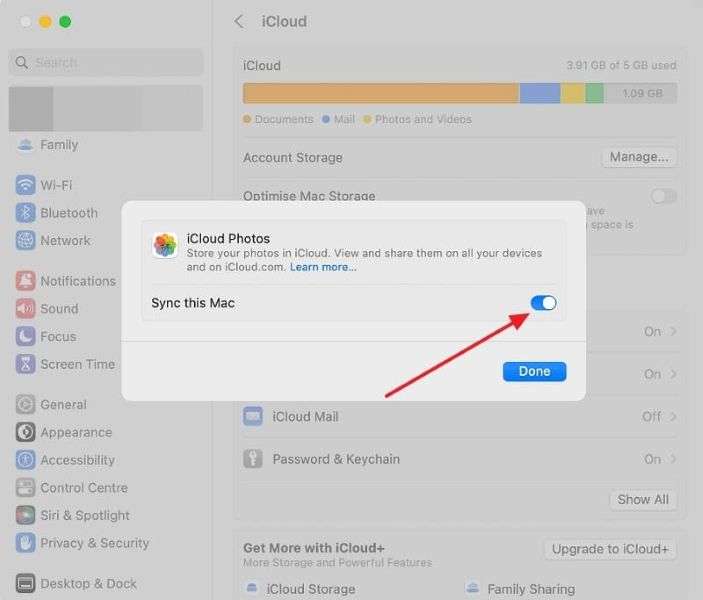This screenshot has height=600, width=703.
Task: Click the iCloud Mail envelope icon
Action: [253, 416]
